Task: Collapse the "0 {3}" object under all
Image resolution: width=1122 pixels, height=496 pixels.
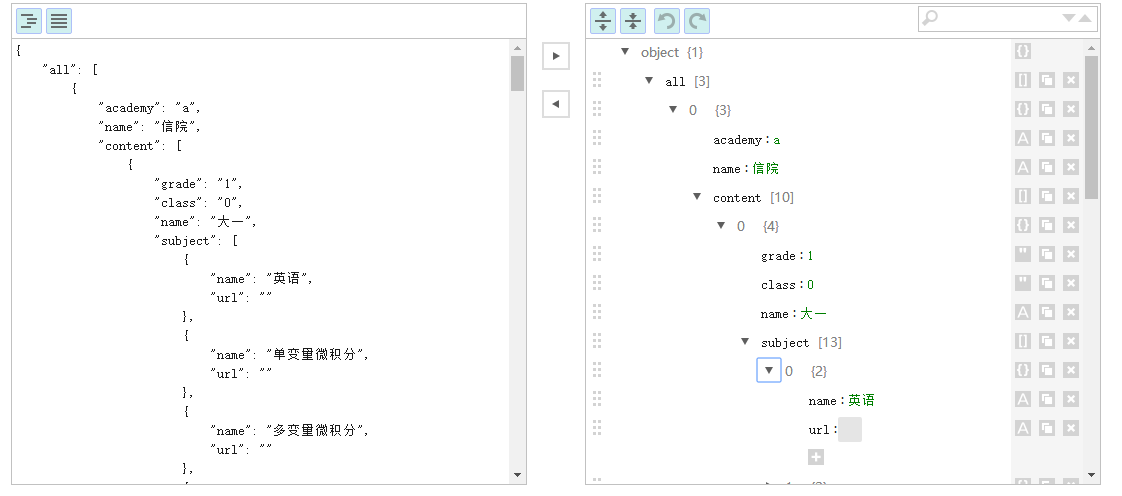Action: pos(673,110)
